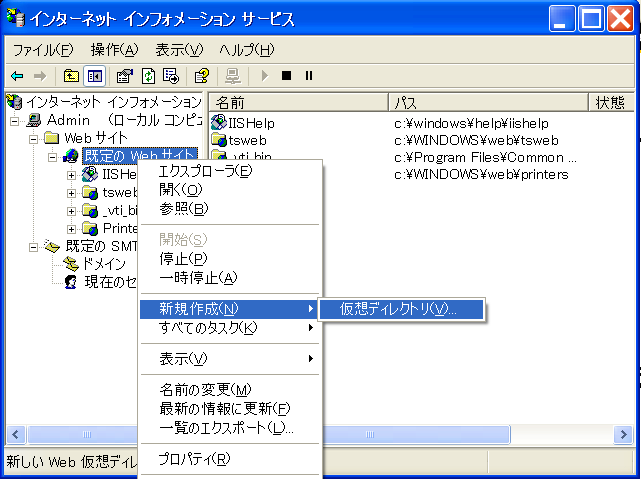The height and width of the screenshot is (479, 641).
Task: Select ドメイン in the tree
Action: 103,264
